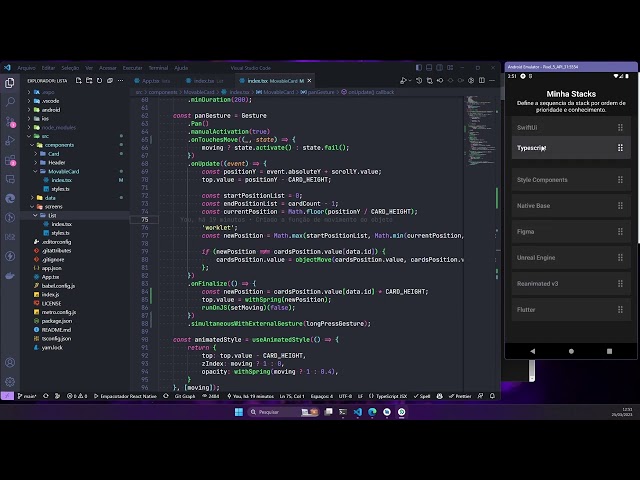Click the UTF-8 encoding status item

[x=345, y=396]
